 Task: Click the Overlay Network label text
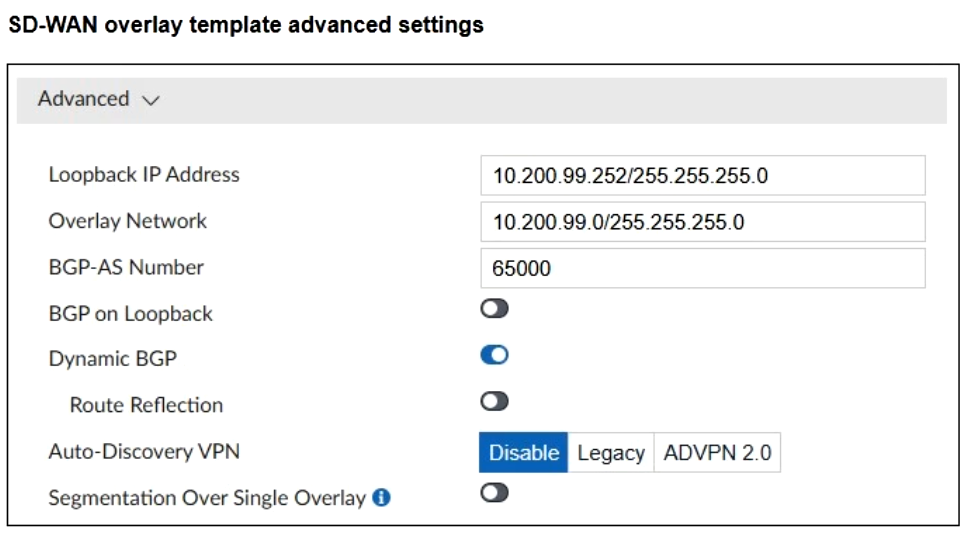pos(127,221)
